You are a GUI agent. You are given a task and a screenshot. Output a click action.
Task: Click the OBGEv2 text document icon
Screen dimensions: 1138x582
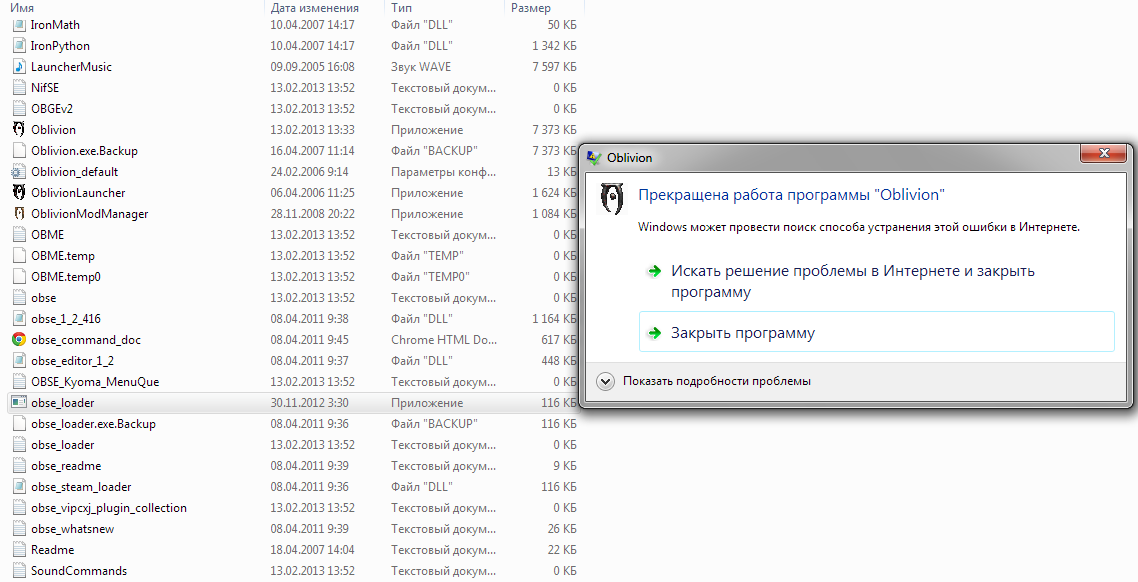click(19, 108)
